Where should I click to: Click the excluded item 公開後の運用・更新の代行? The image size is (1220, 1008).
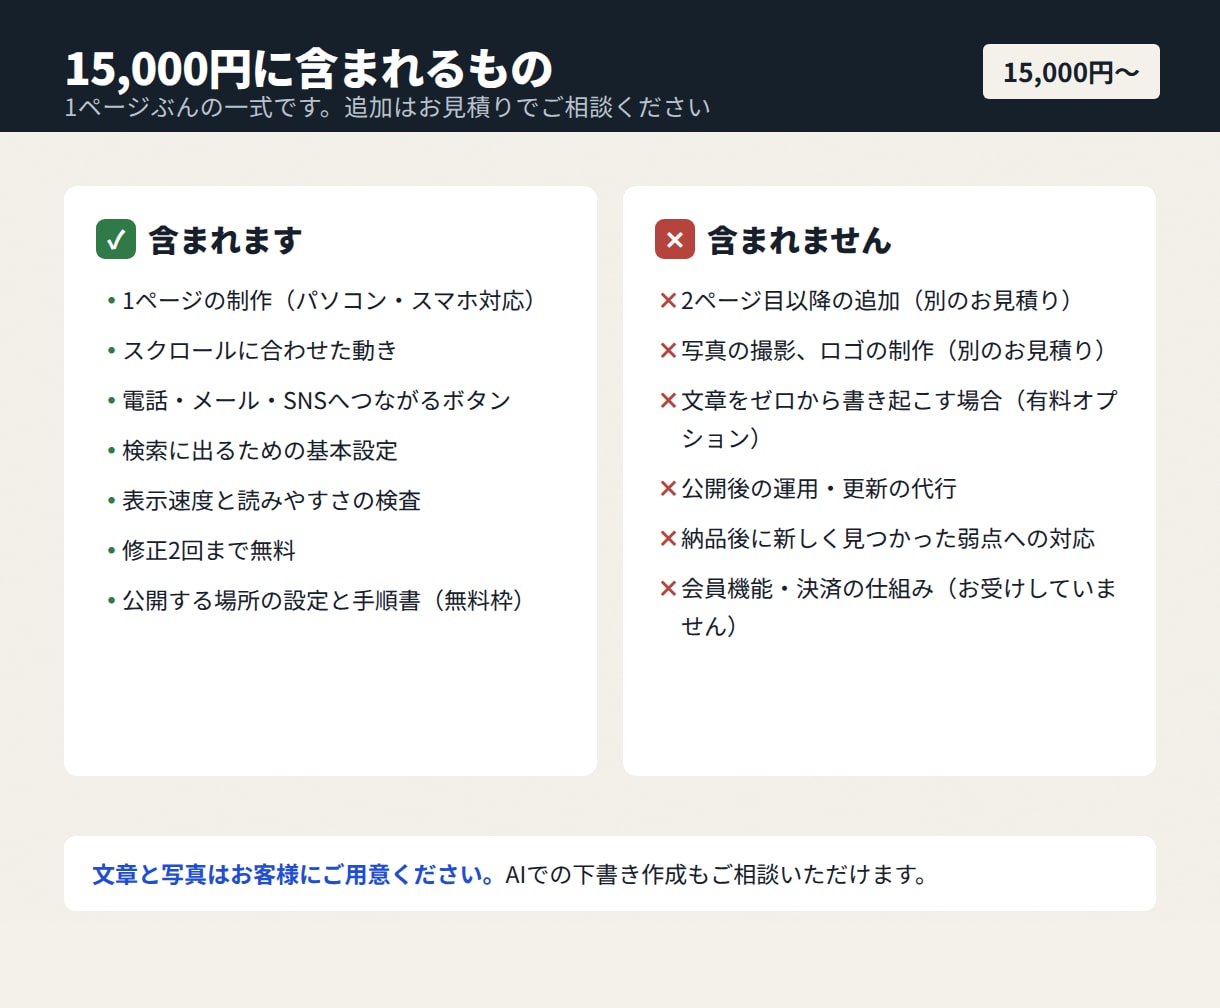click(819, 488)
